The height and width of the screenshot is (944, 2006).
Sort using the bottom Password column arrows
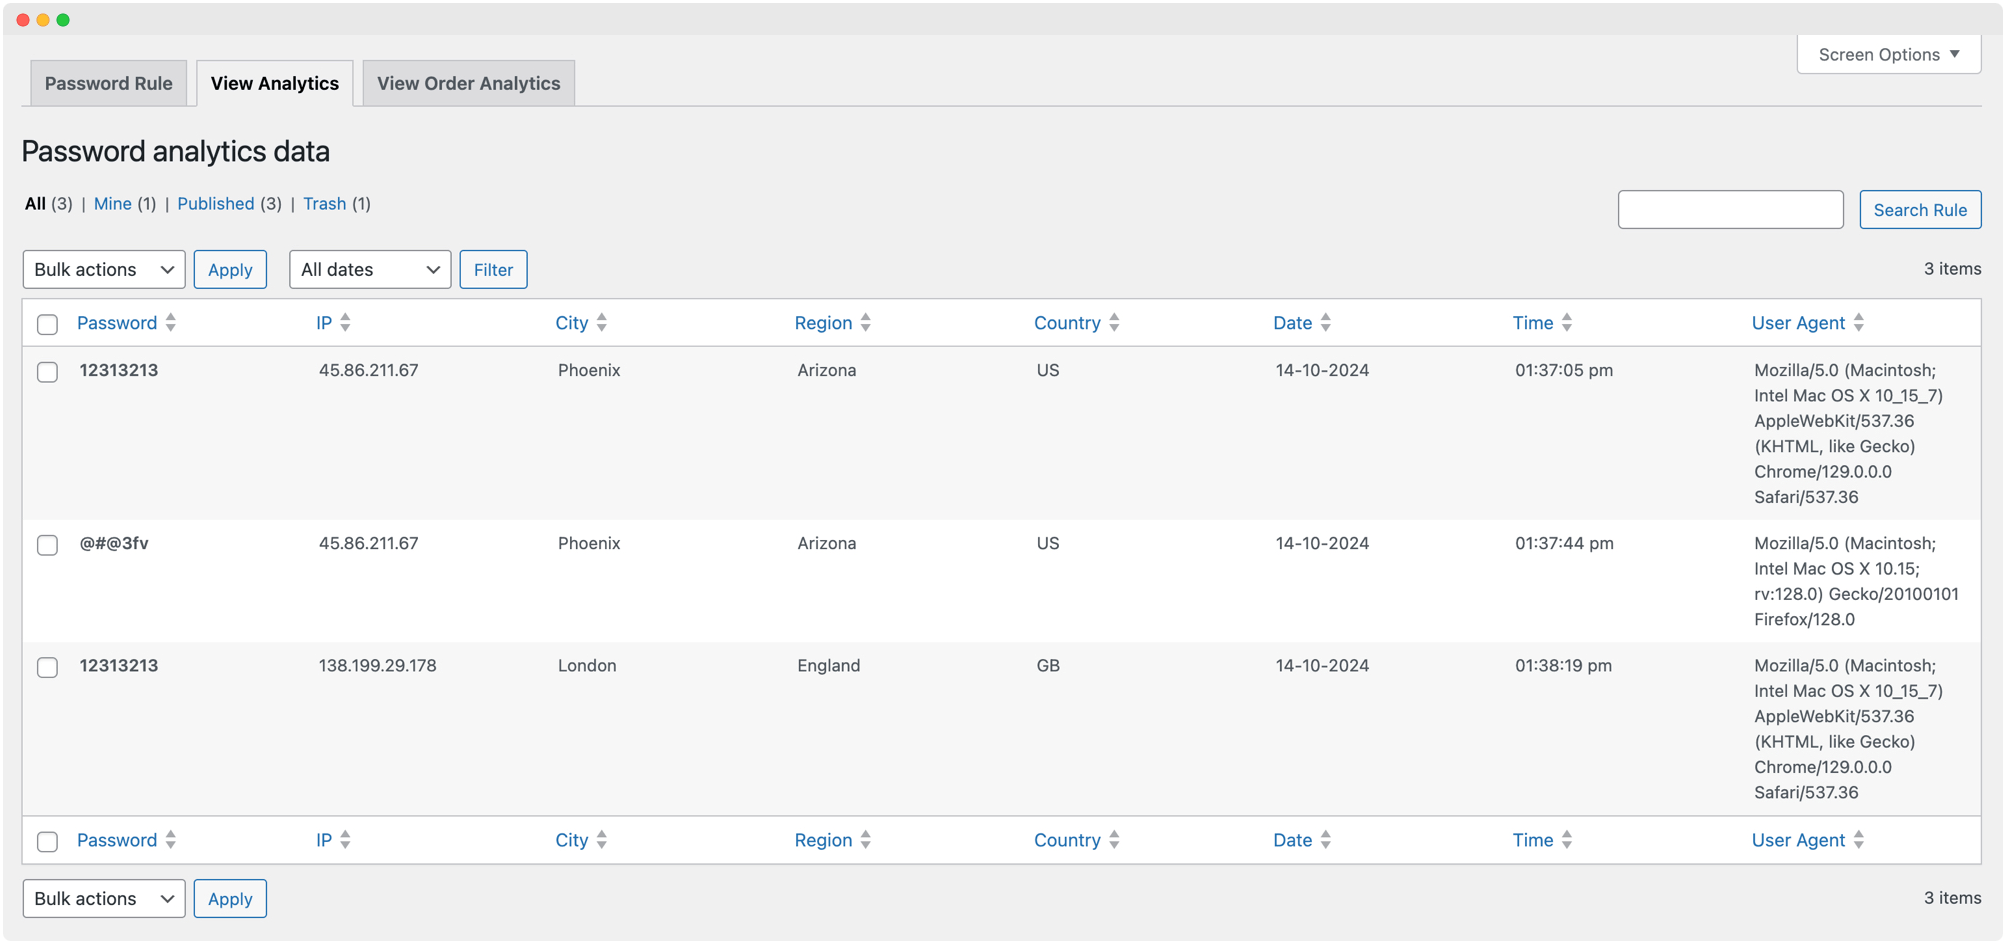coord(117,840)
